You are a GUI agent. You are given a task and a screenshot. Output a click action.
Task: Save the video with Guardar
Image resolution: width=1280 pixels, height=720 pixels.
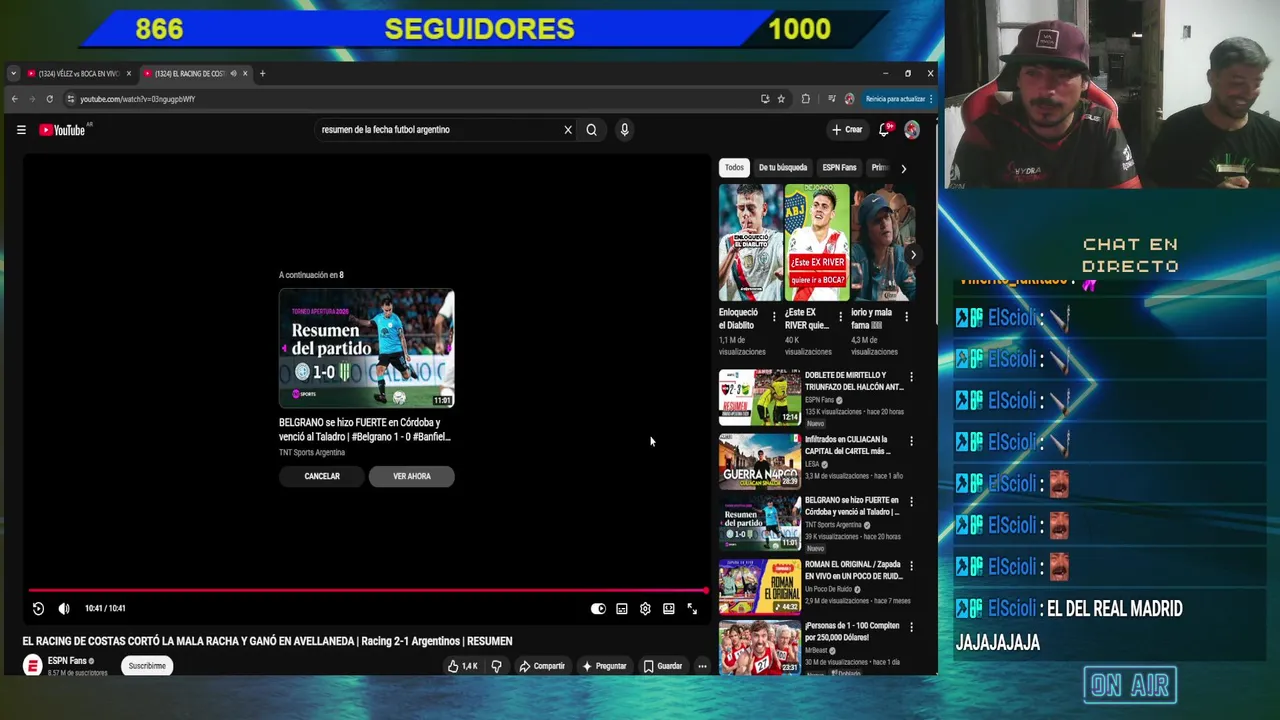(663, 666)
